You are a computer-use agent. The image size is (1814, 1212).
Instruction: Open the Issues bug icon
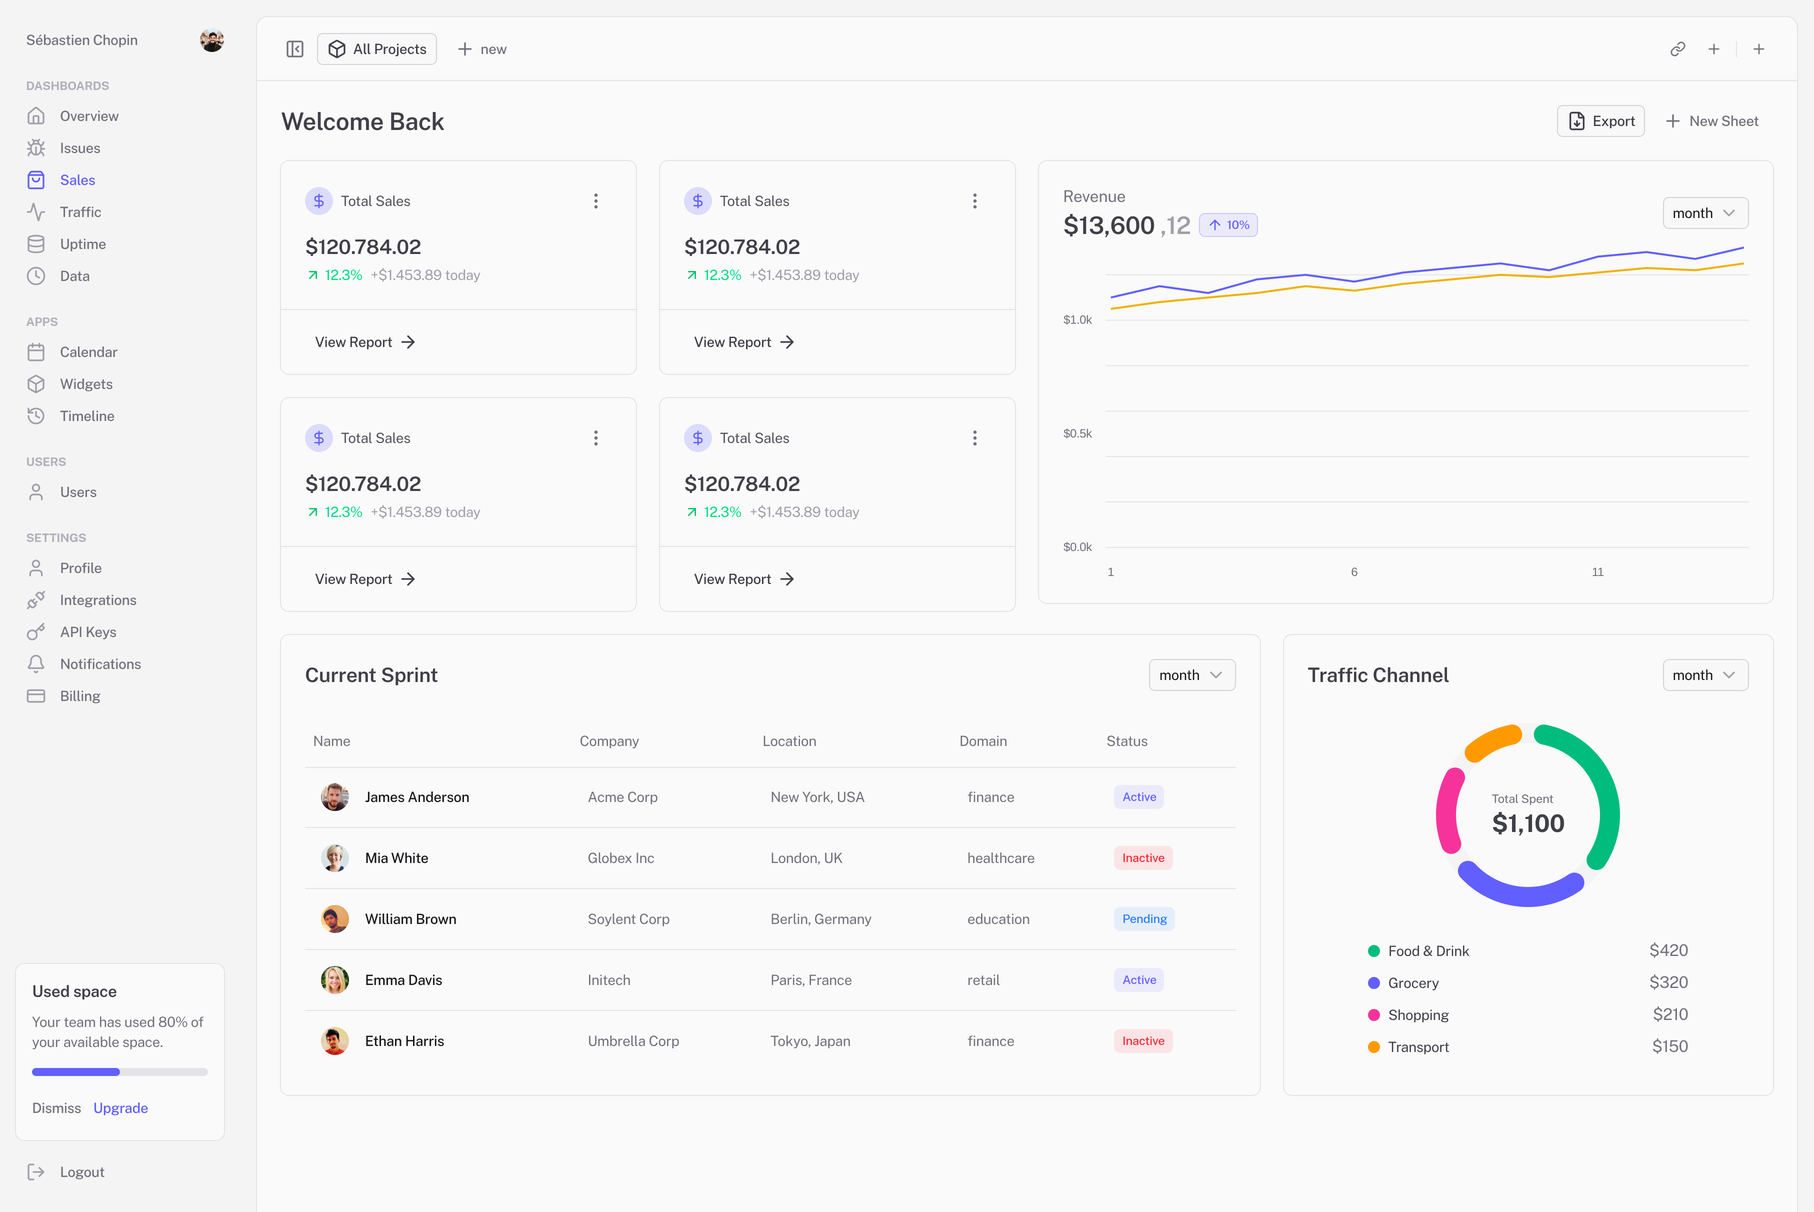click(x=36, y=148)
